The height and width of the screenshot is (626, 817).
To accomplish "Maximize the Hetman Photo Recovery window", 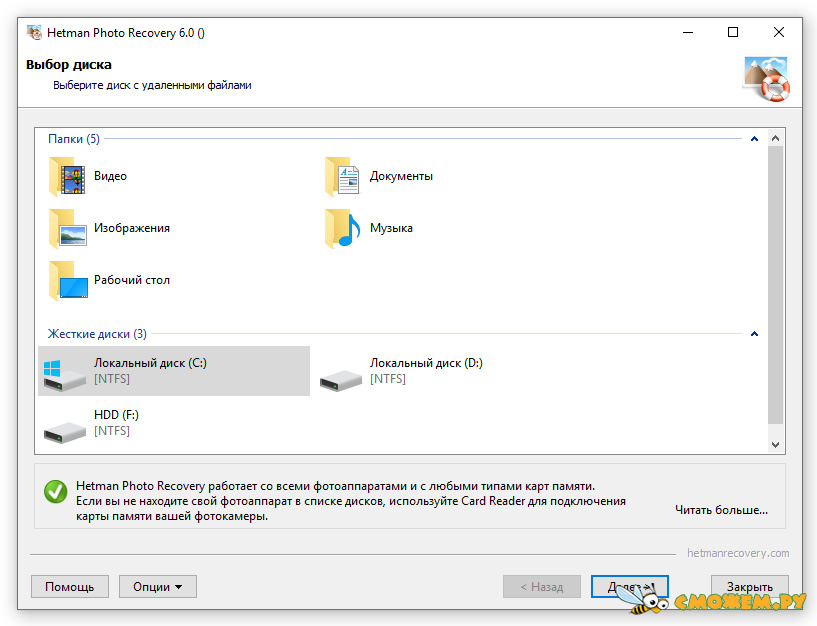I will tap(733, 32).
